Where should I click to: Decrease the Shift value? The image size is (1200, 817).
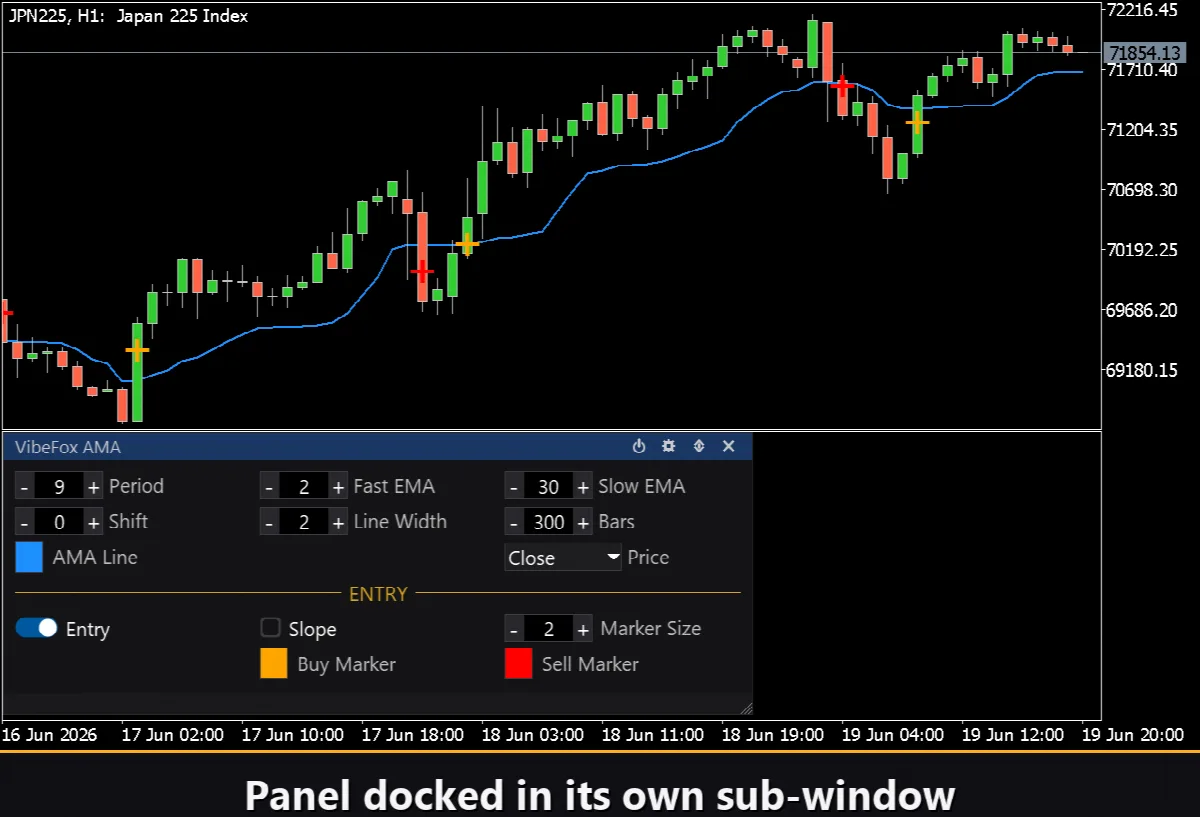(24, 522)
